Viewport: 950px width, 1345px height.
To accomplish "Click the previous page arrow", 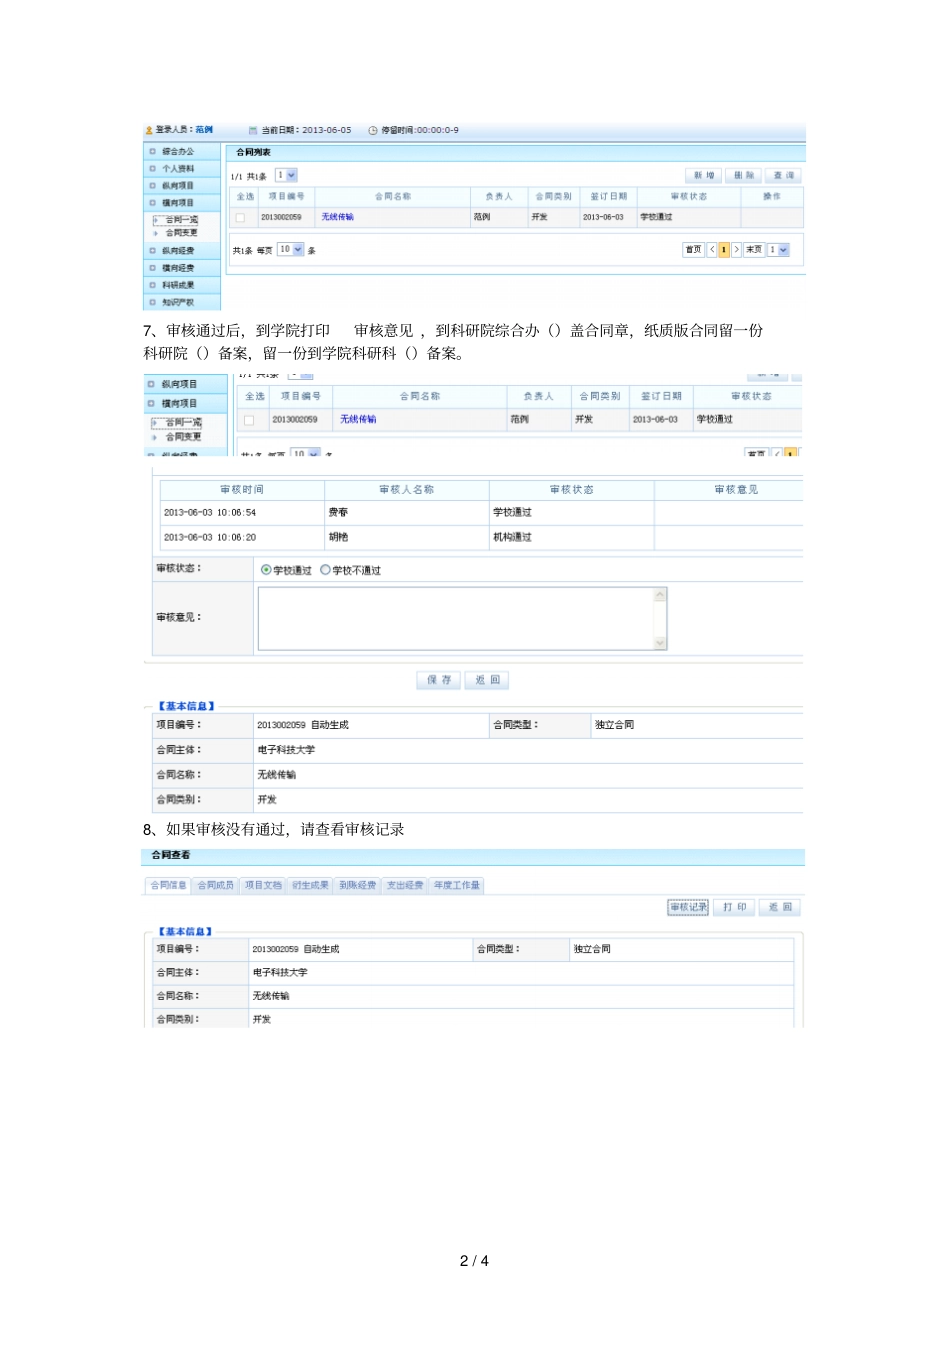I will point(712,250).
